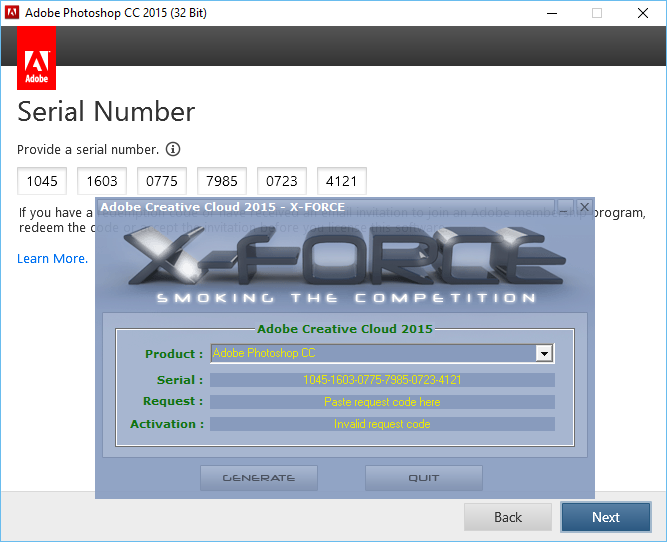Select the serial field containing 0775
The image size is (667, 542).
[162, 181]
